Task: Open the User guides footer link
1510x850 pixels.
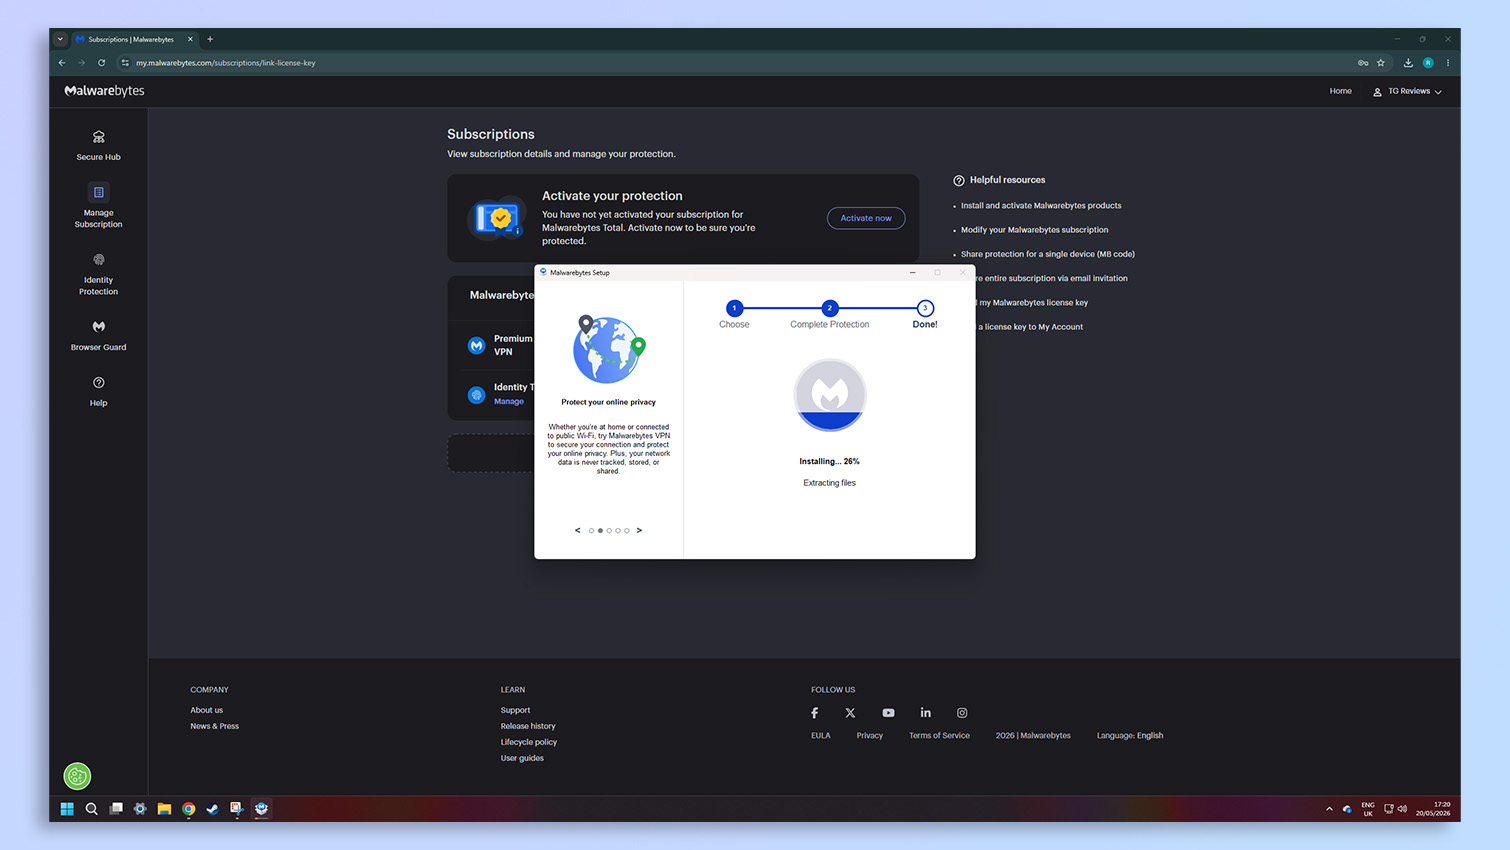Action: point(522,758)
